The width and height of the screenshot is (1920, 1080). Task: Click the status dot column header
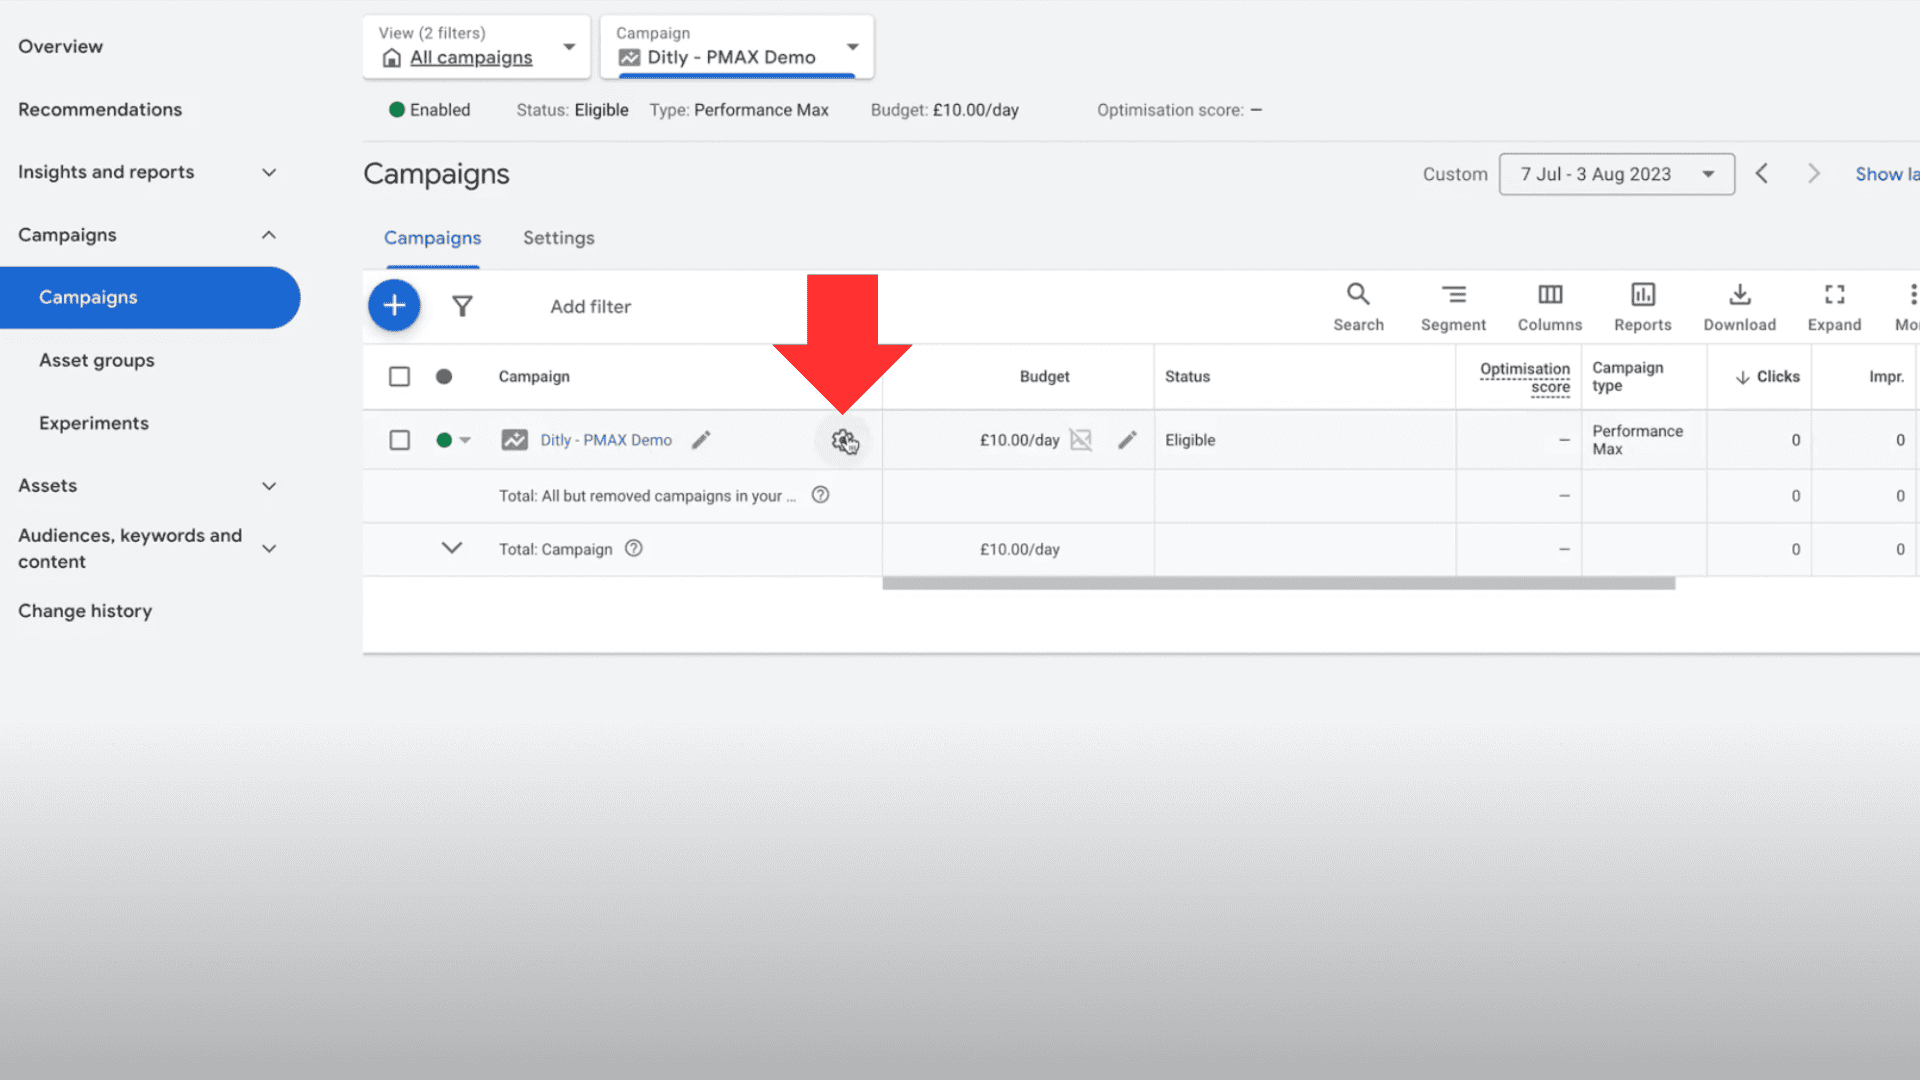coord(444,377)
